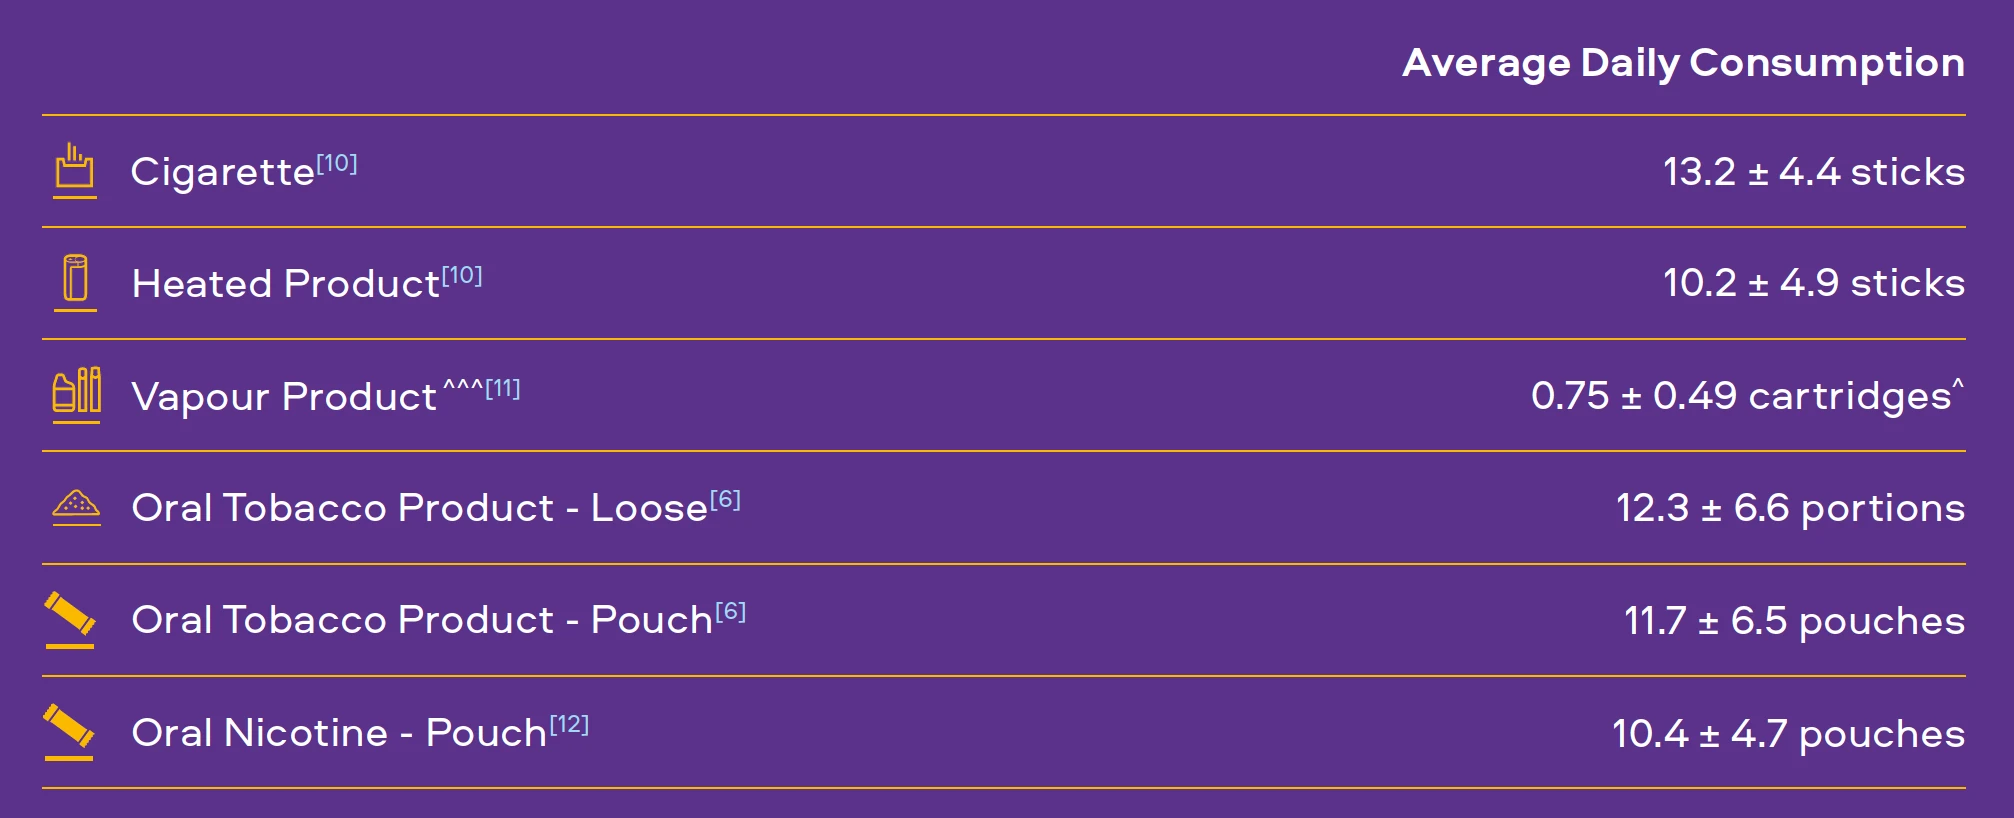Select the 10.4 ± 4.7 pouches value
The image size is (2014, 818).
coord(1788,734)
